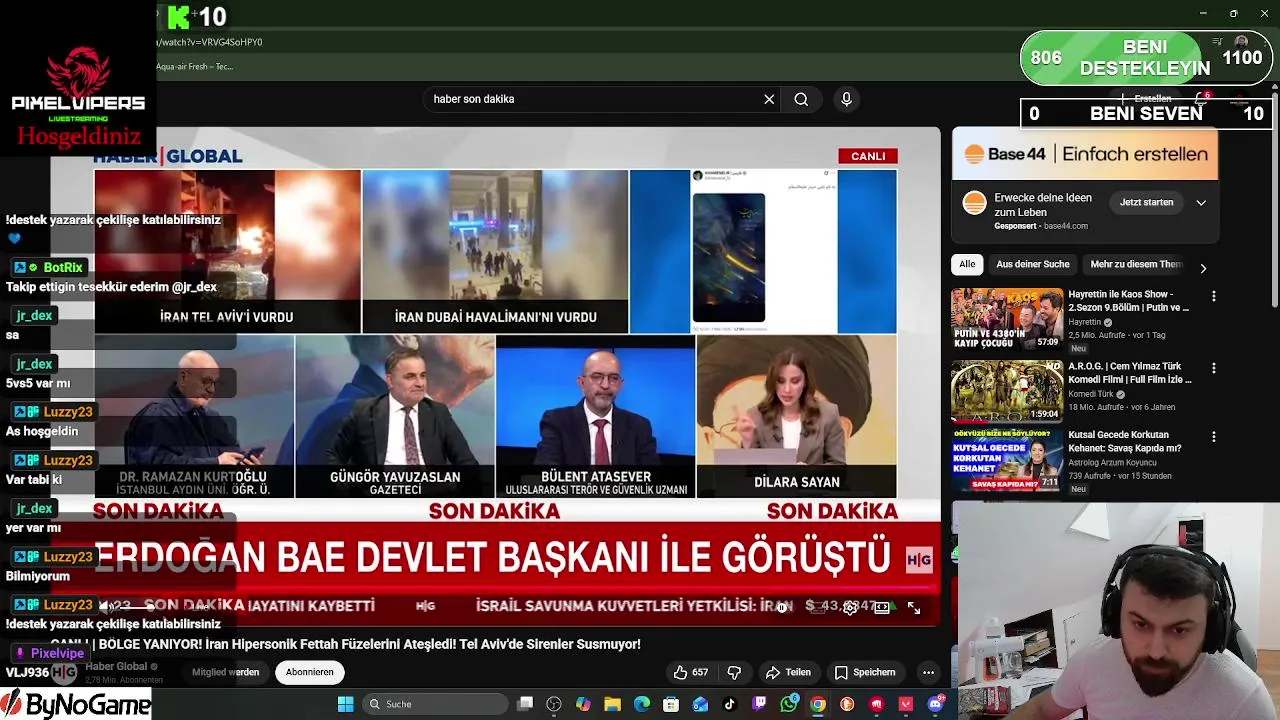Open Discord from the taskbar
The height and width of the screenshot is (720, 1280).
pos(935,704)
